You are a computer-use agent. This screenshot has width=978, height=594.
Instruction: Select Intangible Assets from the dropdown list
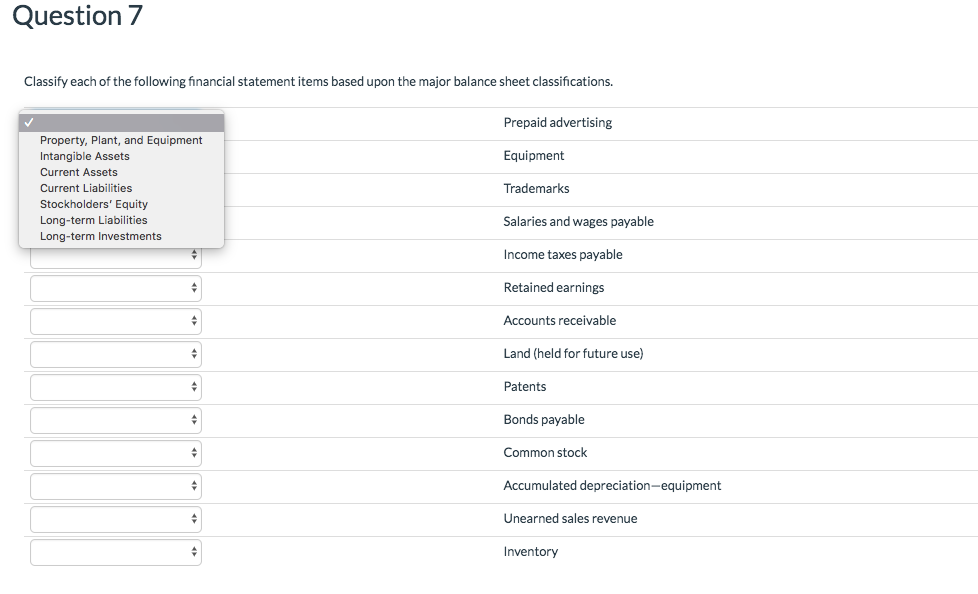[121, 157]
